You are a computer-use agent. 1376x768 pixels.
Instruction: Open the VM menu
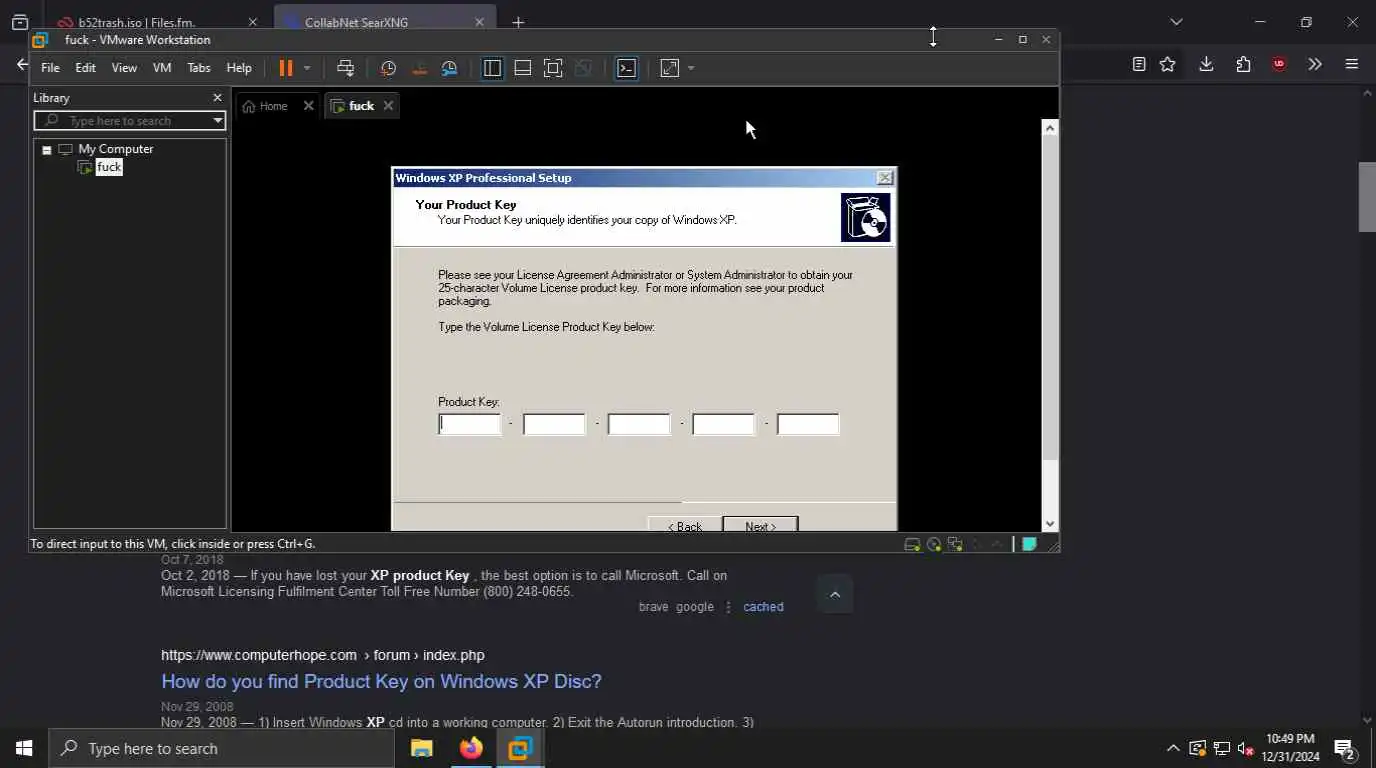click(162, 68)
